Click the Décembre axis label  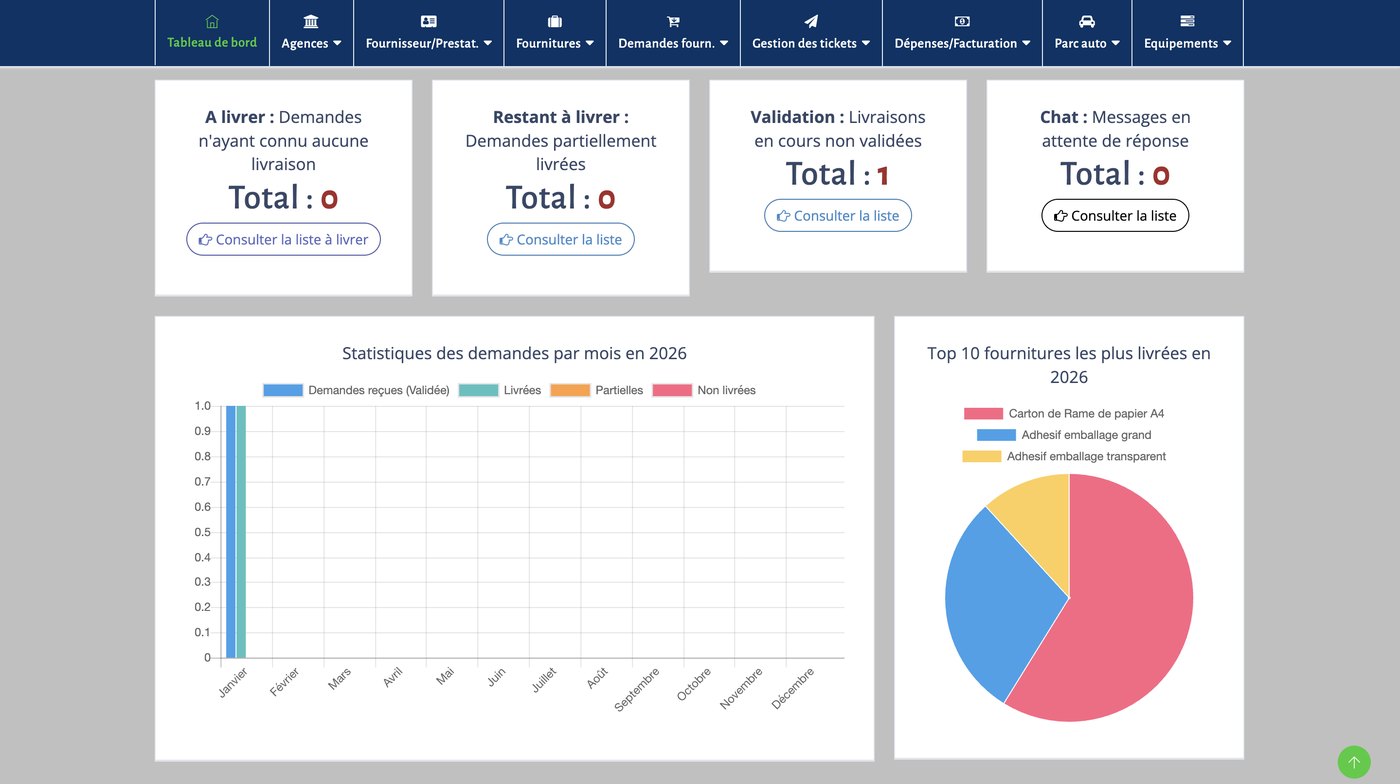pyautogui.click(x=793, y=689)
